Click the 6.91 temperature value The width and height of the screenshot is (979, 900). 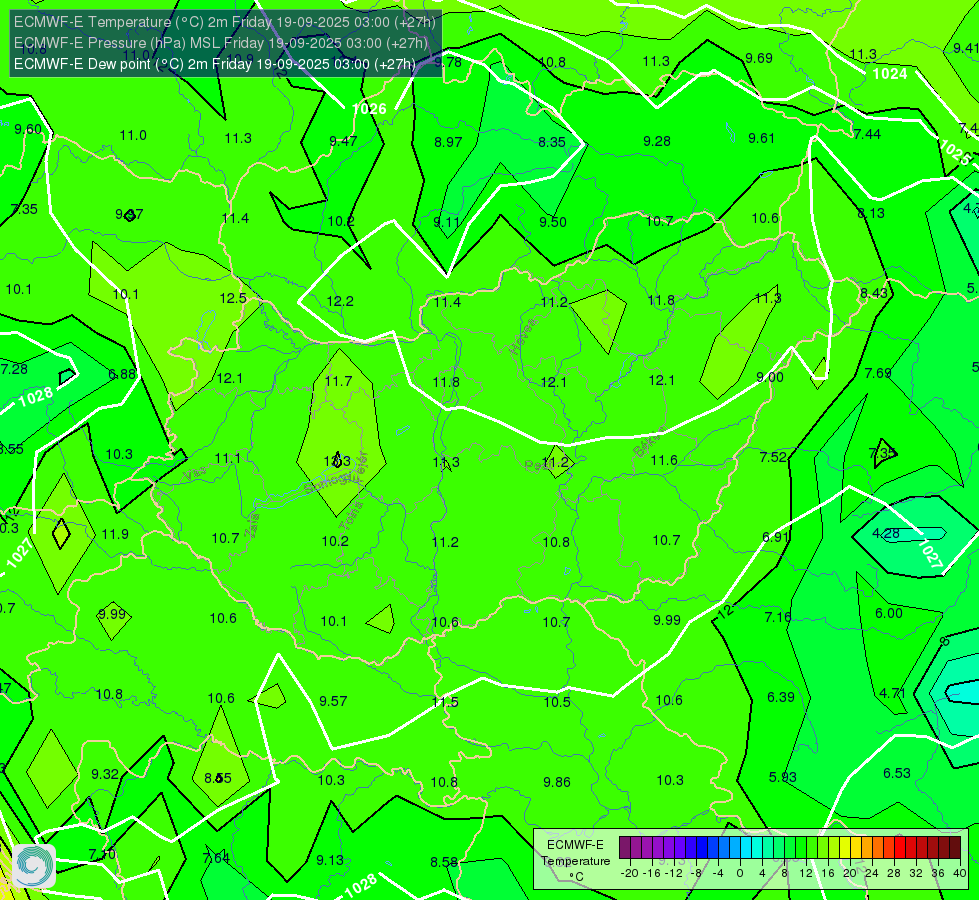pyautogui.click(x=775, y=537)
